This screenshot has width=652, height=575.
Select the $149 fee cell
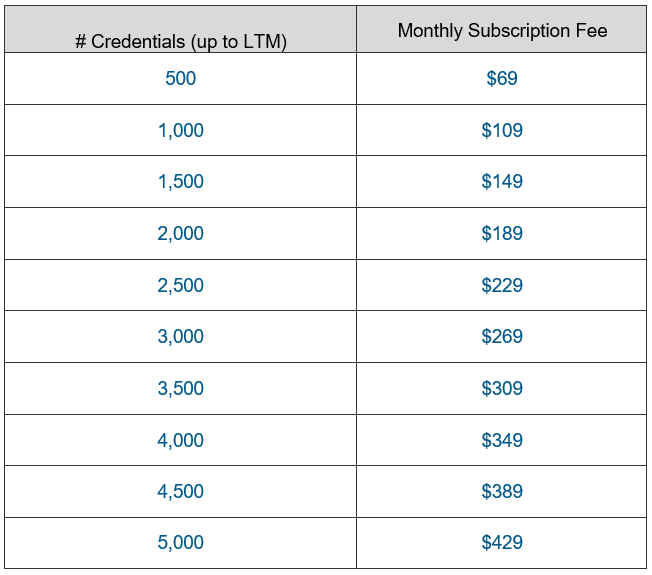[x=502, y=181]
